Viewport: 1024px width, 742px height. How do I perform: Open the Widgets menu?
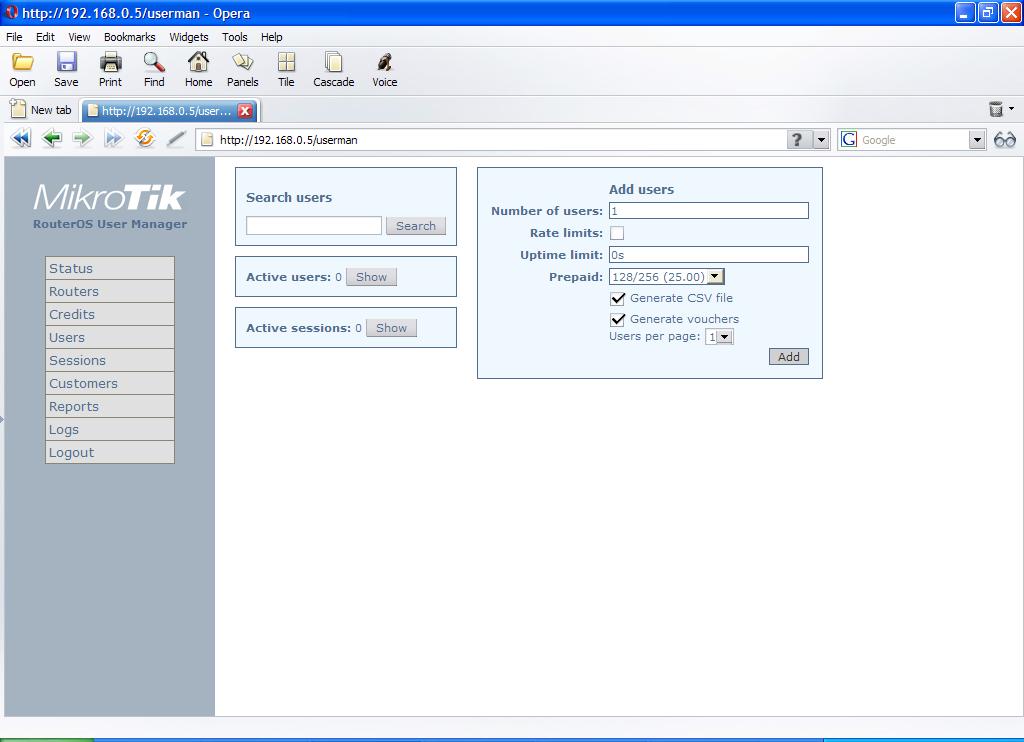coord(189,37)
